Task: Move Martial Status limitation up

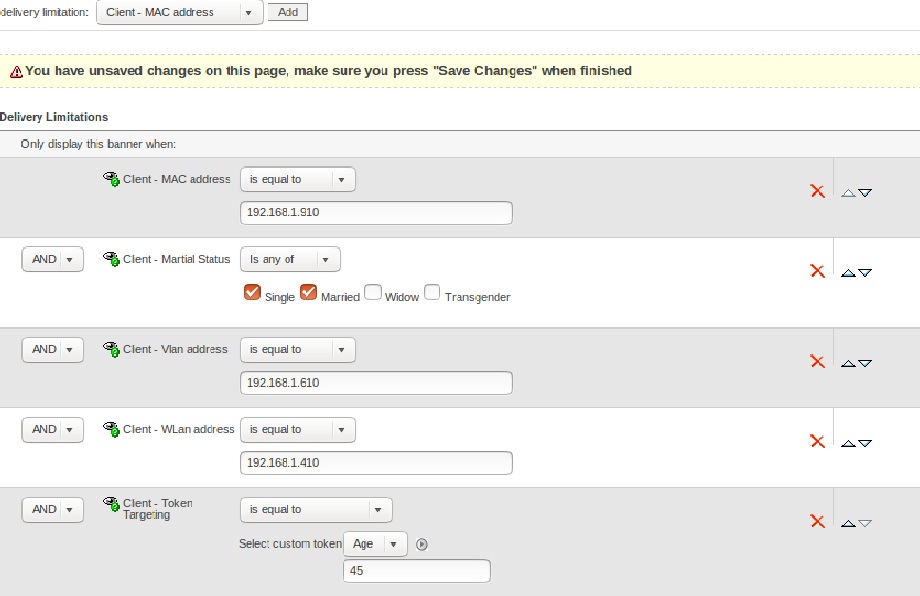Action: 848,273
